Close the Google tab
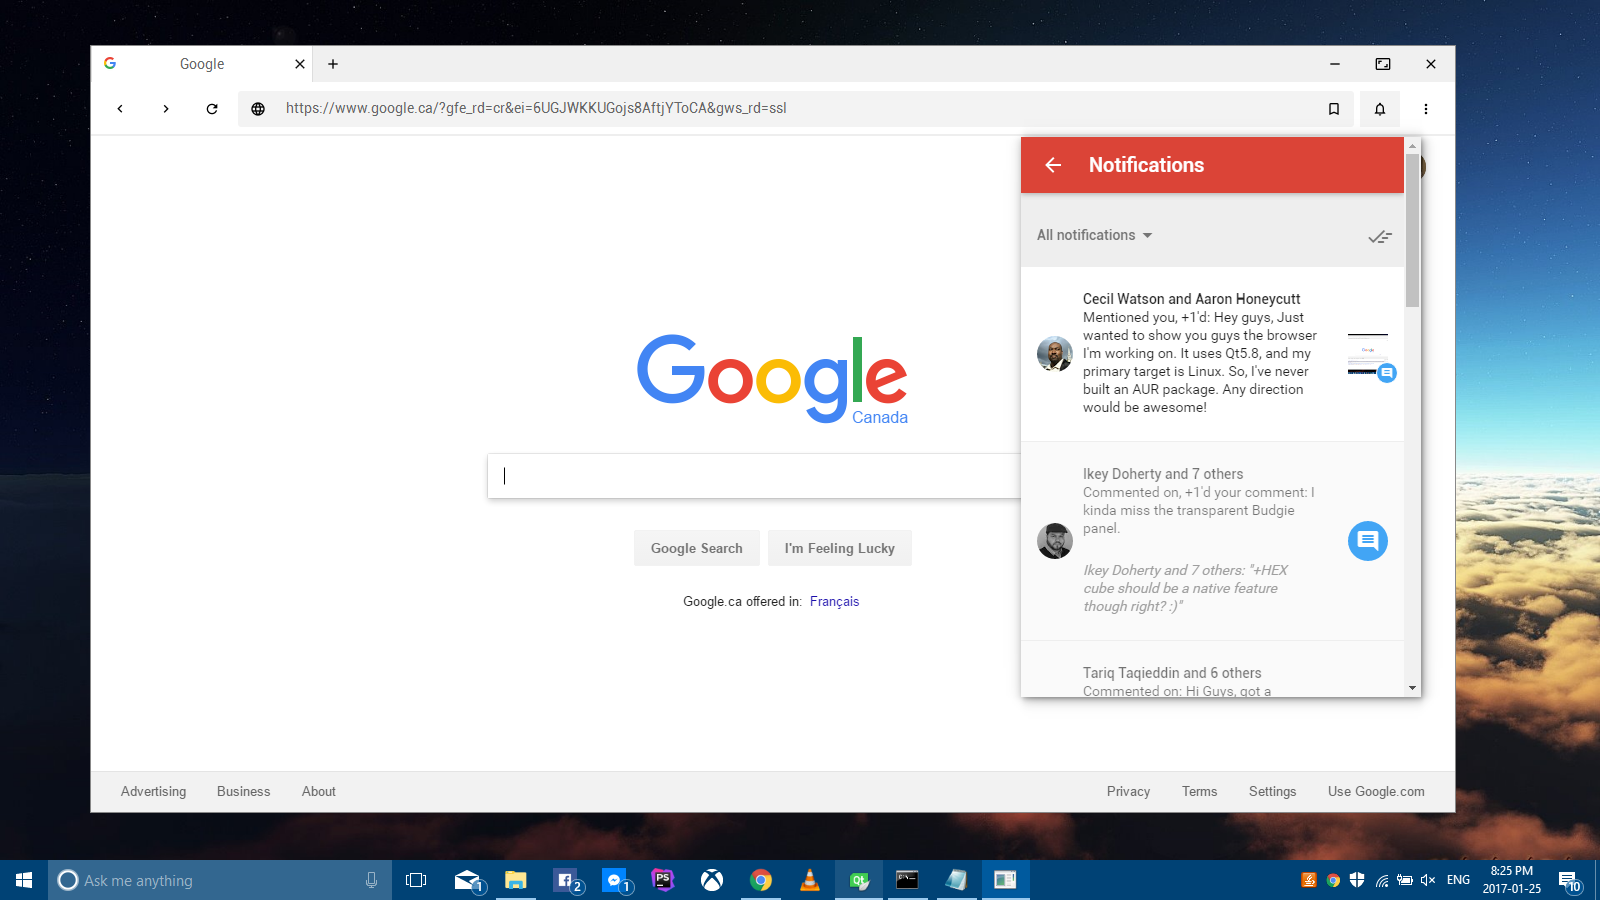 300,64
